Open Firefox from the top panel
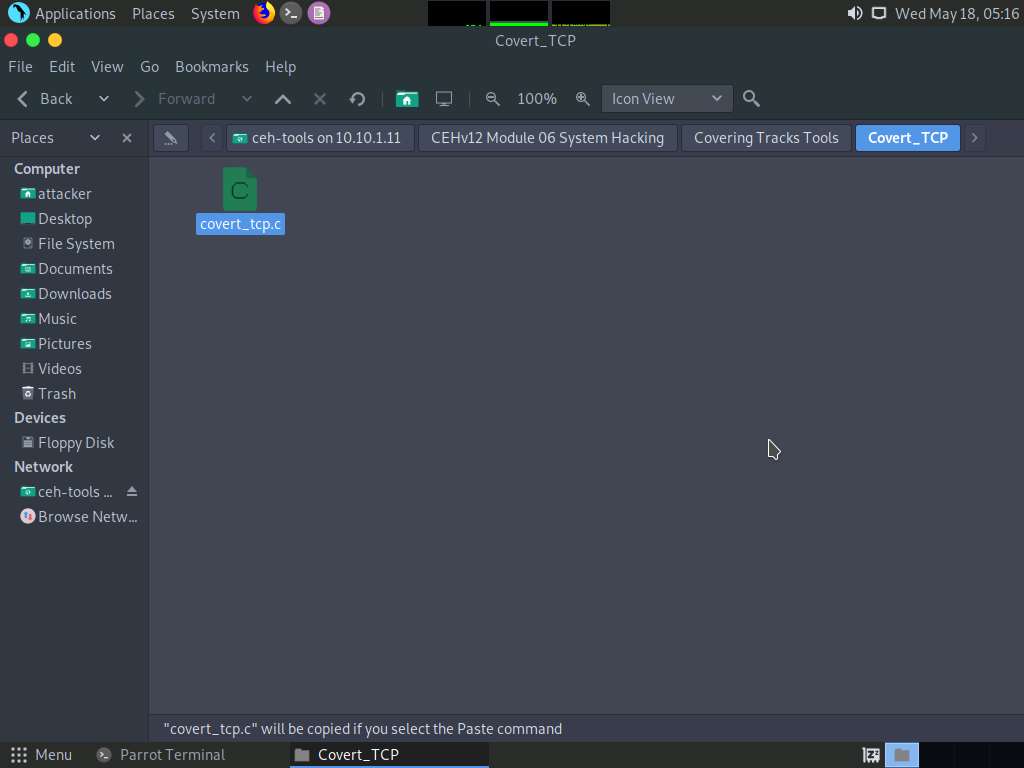 click(264, 13)
